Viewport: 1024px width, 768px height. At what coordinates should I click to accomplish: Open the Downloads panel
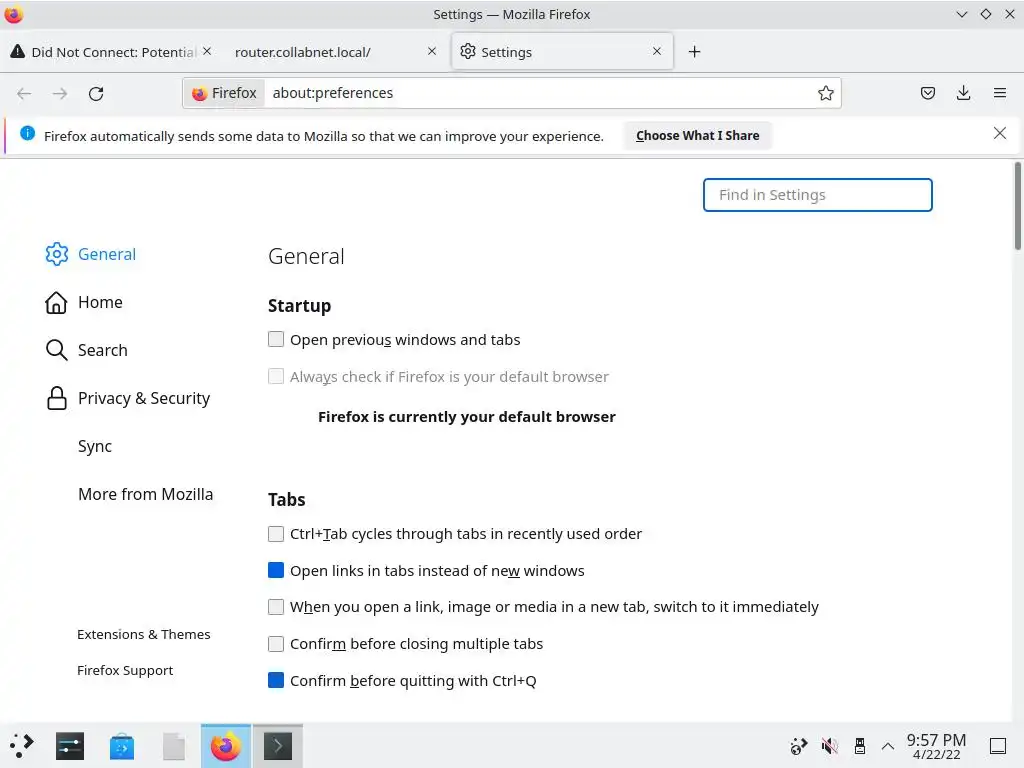[x=963, y=93]
